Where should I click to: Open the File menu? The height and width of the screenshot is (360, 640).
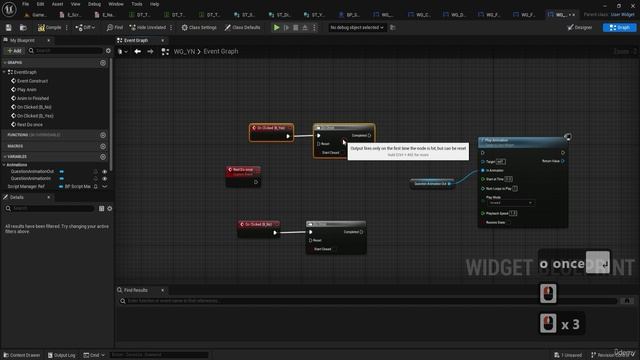(25, 4)
